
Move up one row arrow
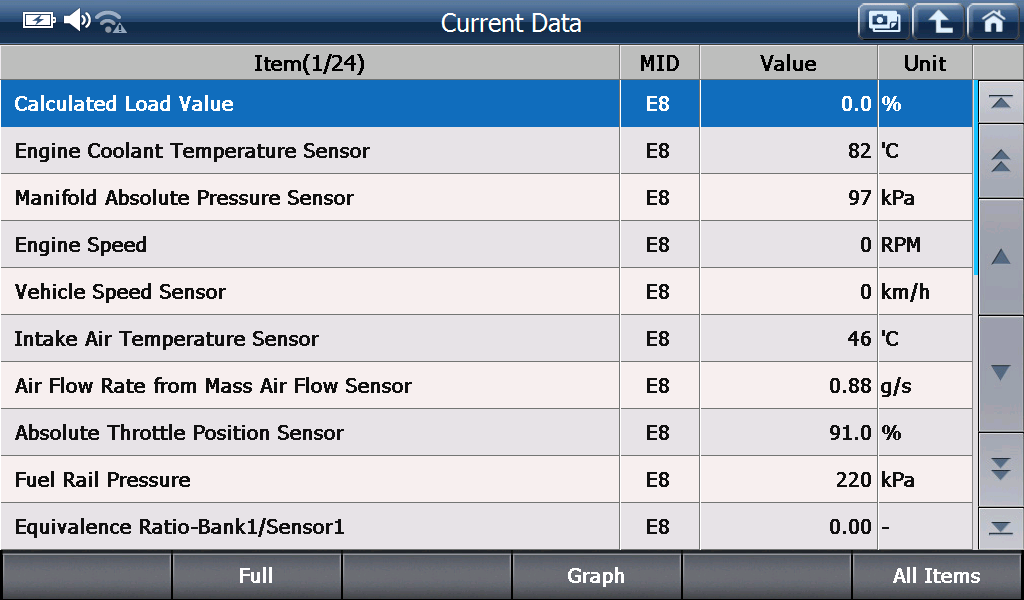click(1000, 257)
